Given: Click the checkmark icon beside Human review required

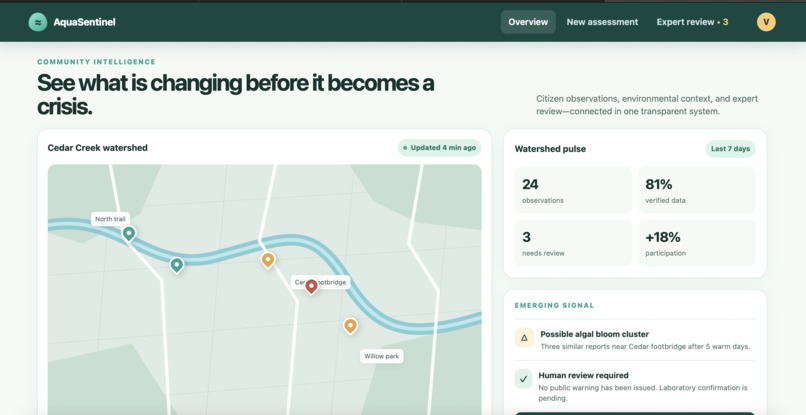Looking at the screenshot, I should [523, 379].
